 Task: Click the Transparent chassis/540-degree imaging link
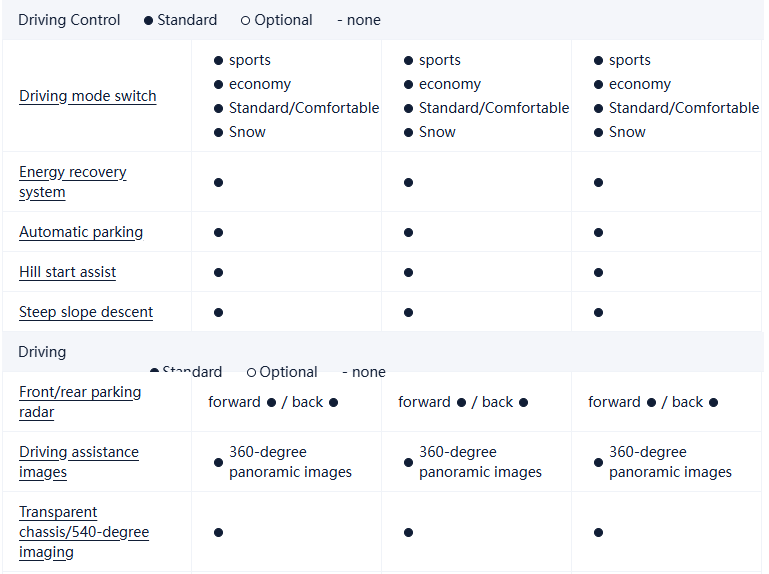(x=84, y=532)
